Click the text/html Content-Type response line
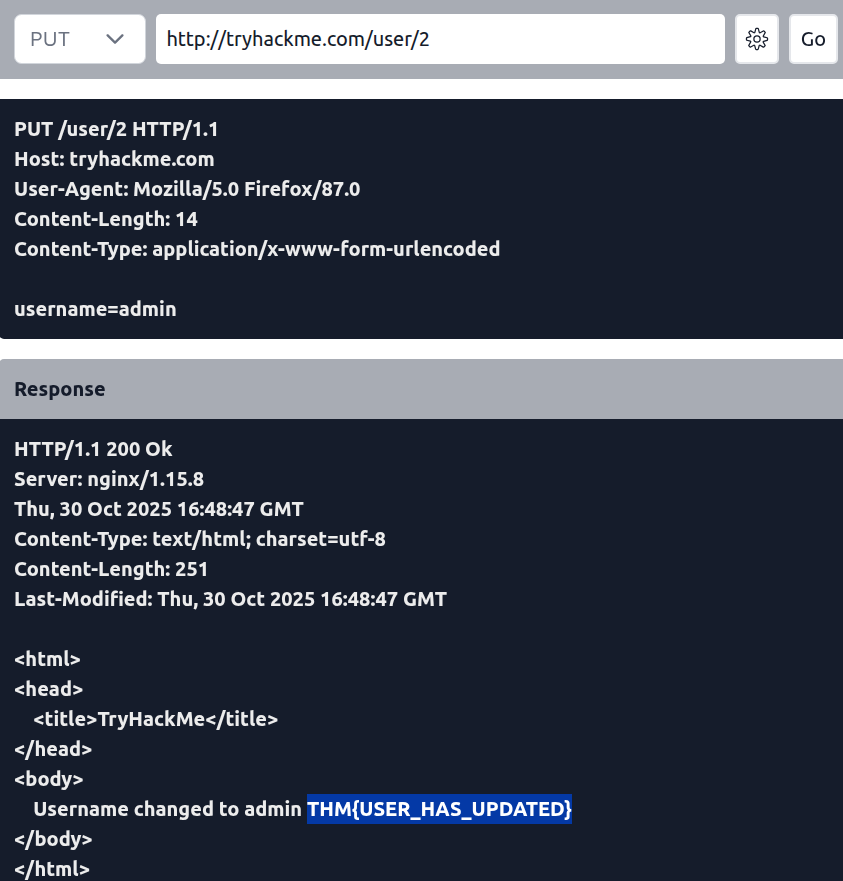This screenshot has height=881, width=843. [200, 539]
